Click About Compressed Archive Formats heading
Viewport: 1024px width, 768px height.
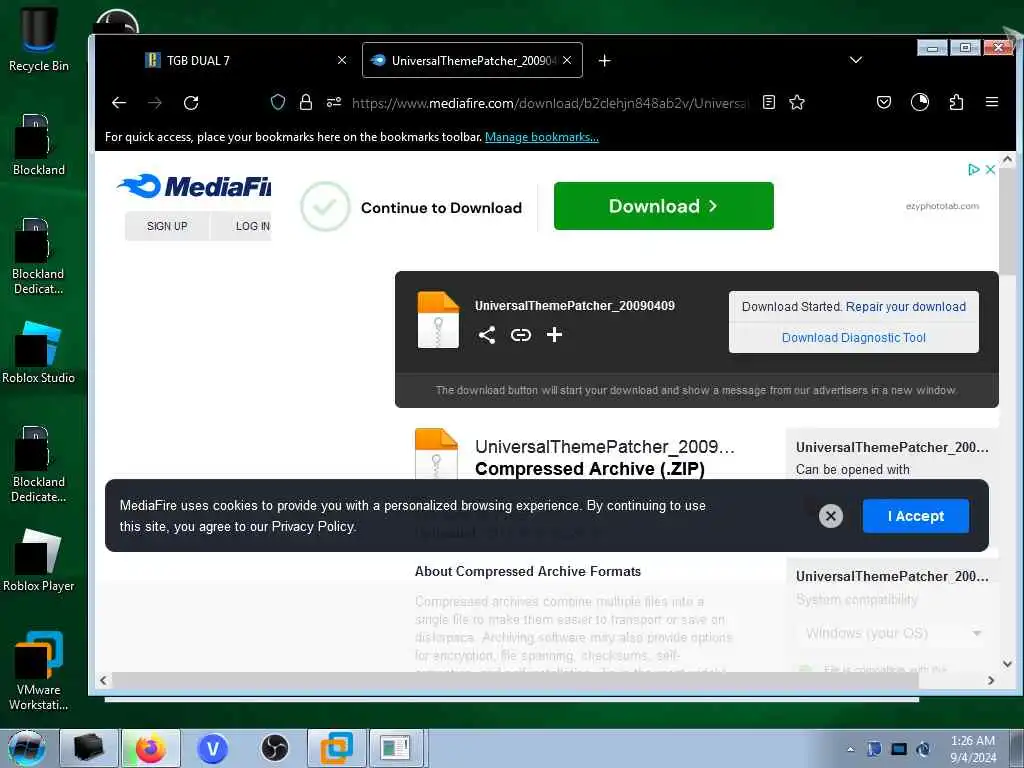[528, 571]
